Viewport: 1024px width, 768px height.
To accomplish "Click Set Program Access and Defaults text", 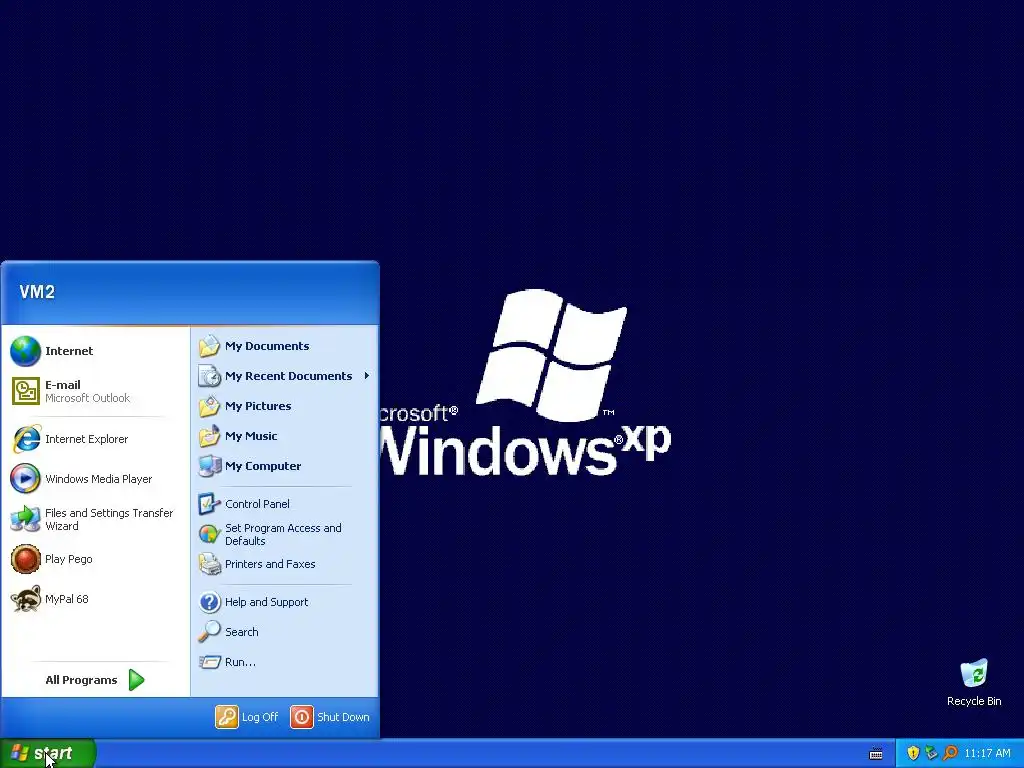I will (x=283, y=534).
